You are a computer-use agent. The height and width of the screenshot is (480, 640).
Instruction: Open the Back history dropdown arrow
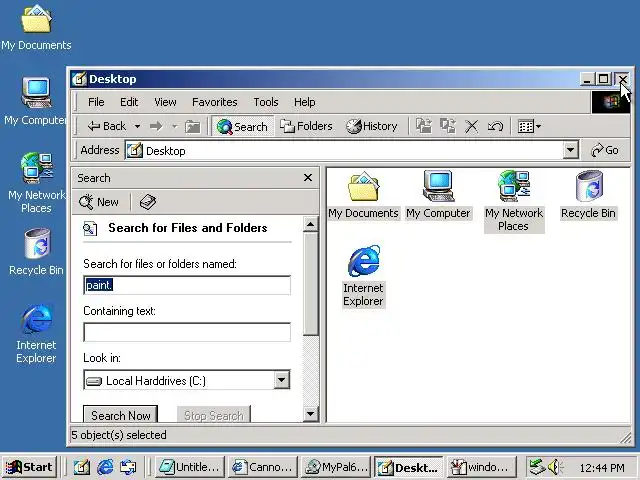tap(138, 127)
